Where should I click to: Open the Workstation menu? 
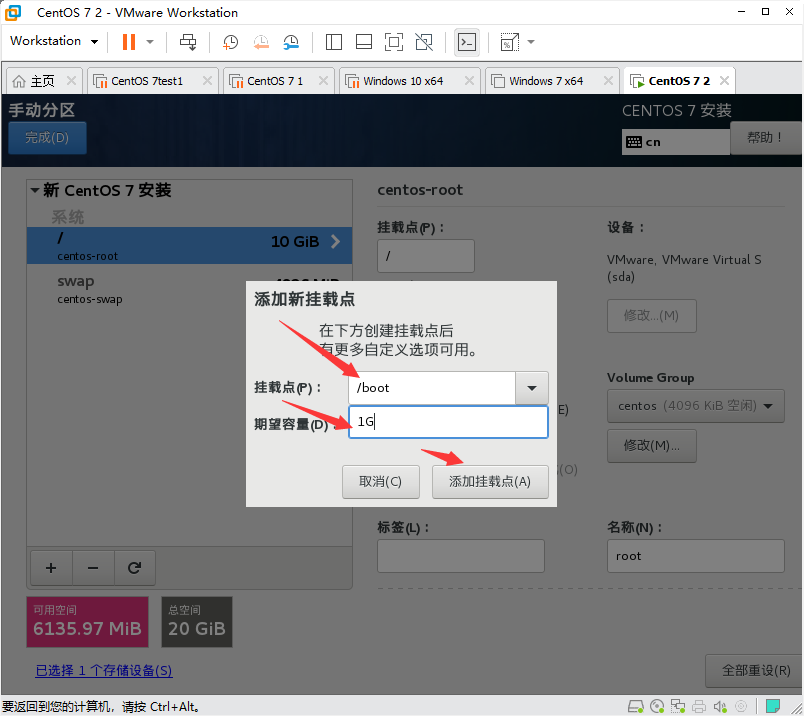coord(53,41)
